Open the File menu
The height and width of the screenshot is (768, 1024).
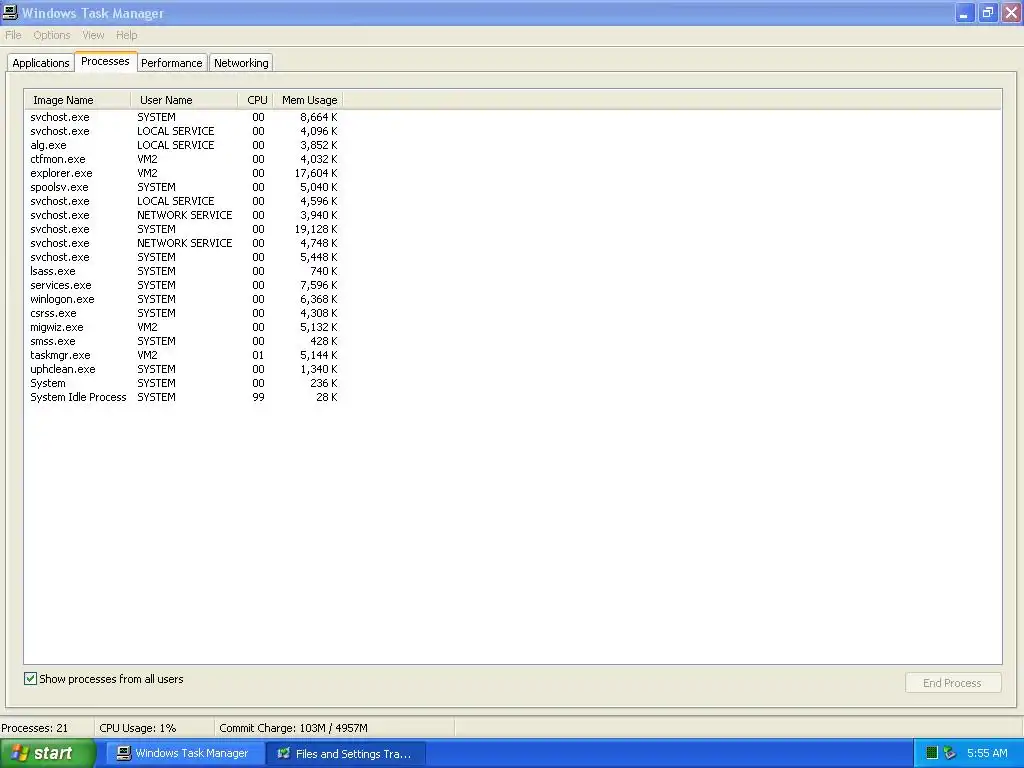13,35
